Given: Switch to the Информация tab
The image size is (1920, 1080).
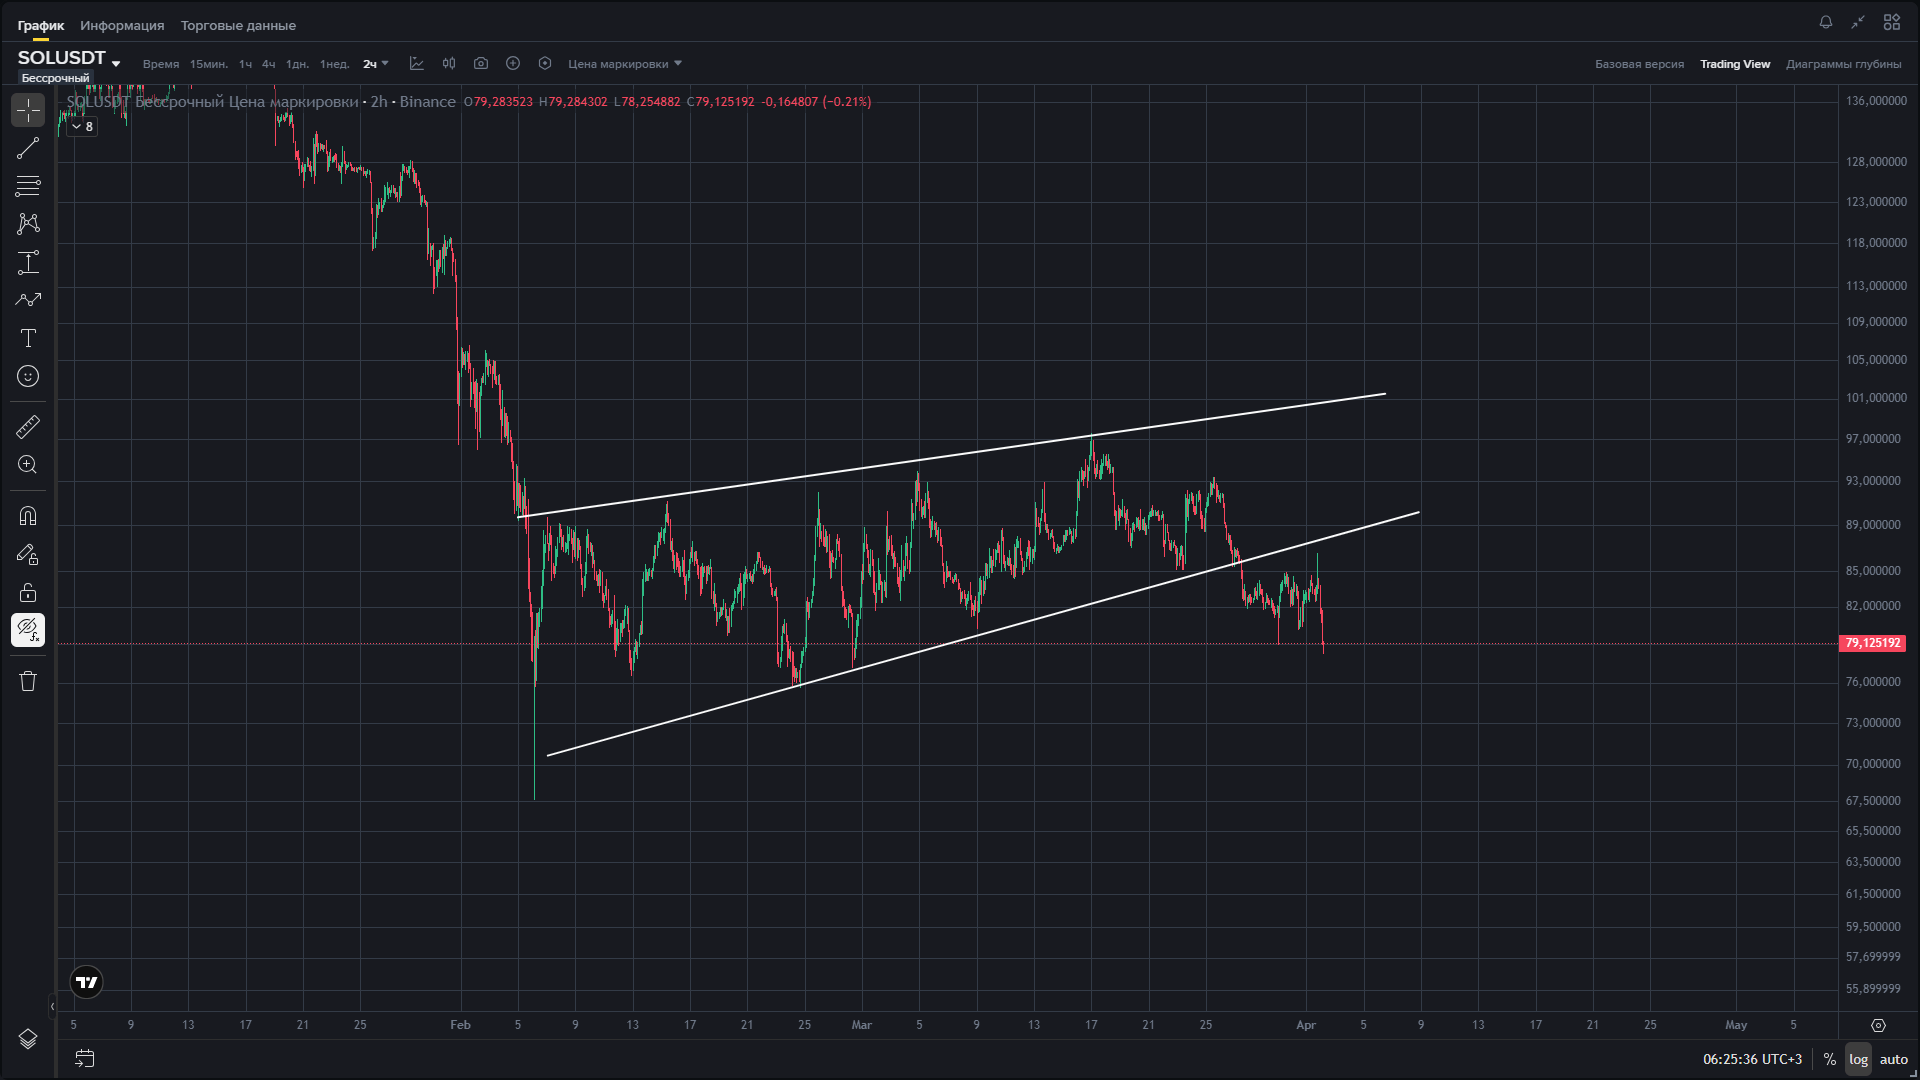Looking at the screenshot, I should point(122,25).
